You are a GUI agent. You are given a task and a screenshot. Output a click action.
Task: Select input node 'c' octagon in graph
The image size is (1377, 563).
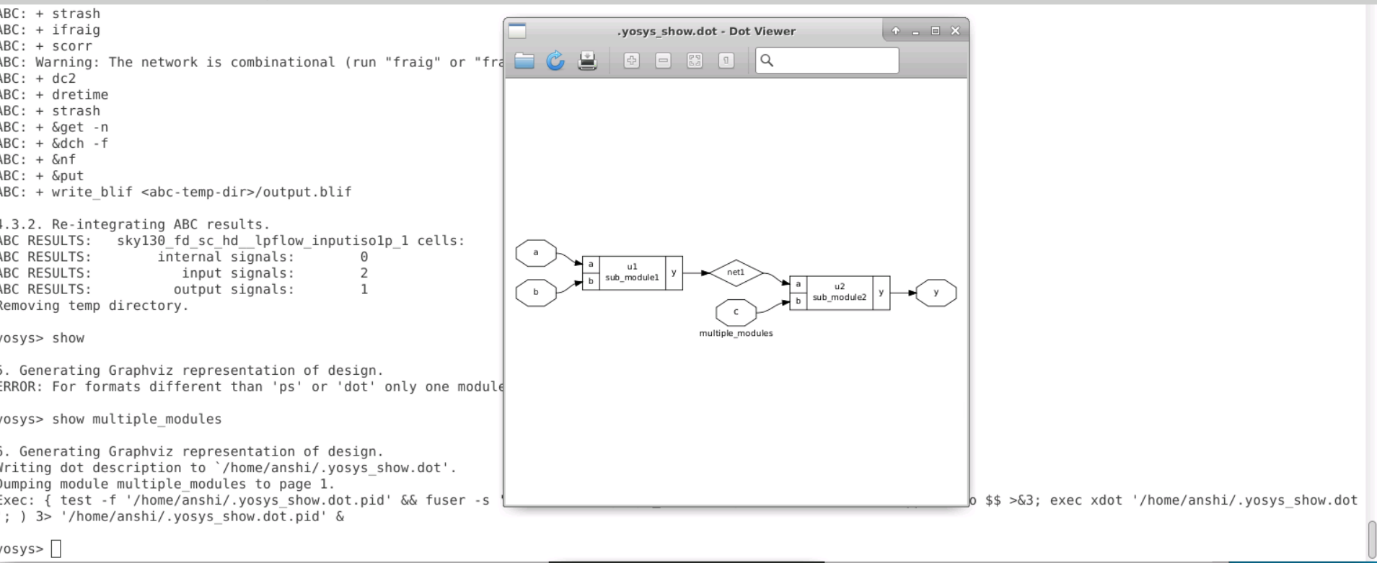[x=736, y=312]
